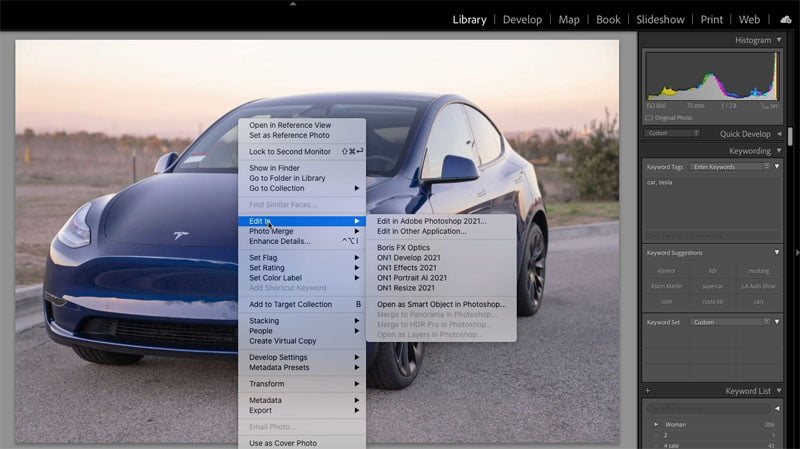Add suggested keyword 'Aston Martin'

[x=666, y=286]
